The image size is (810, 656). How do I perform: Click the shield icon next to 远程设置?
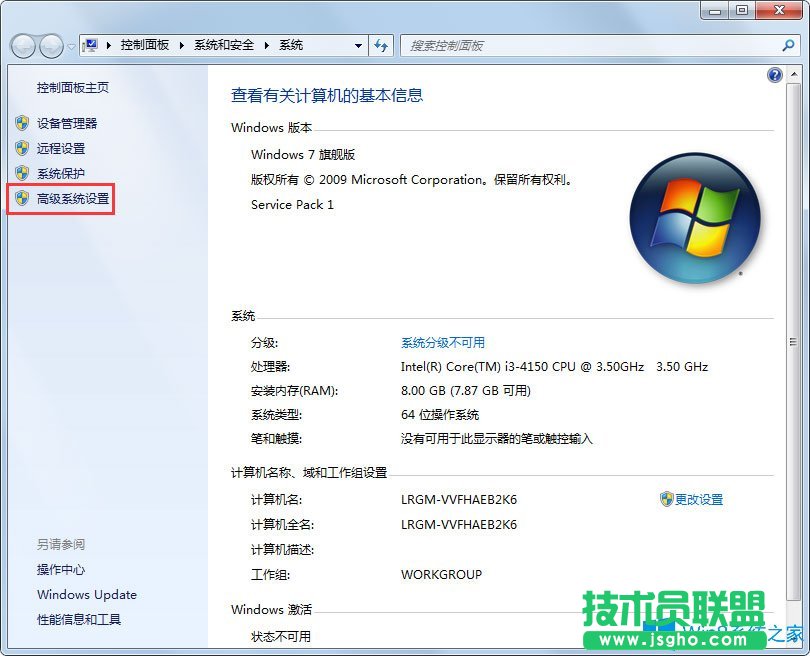pos(22,149)
